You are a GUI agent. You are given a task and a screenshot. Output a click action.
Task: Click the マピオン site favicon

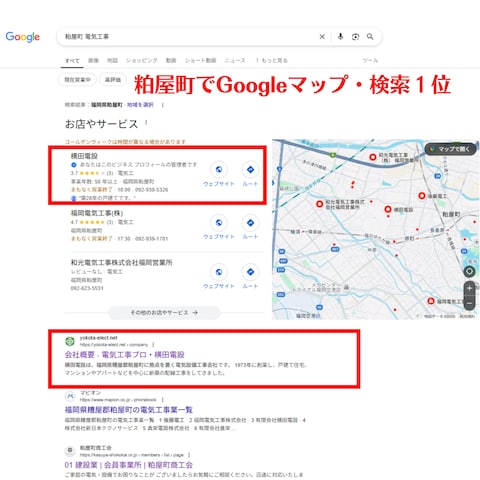tap(70, 396)
